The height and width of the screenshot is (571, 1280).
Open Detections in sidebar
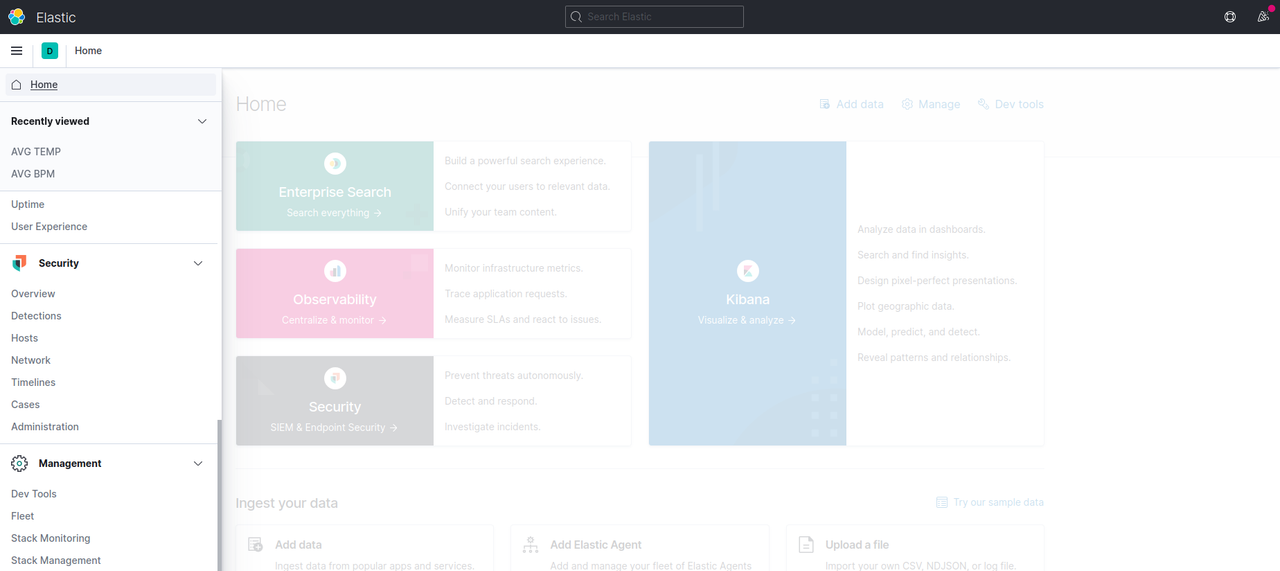pyautogui.click(x=36, y=316)
